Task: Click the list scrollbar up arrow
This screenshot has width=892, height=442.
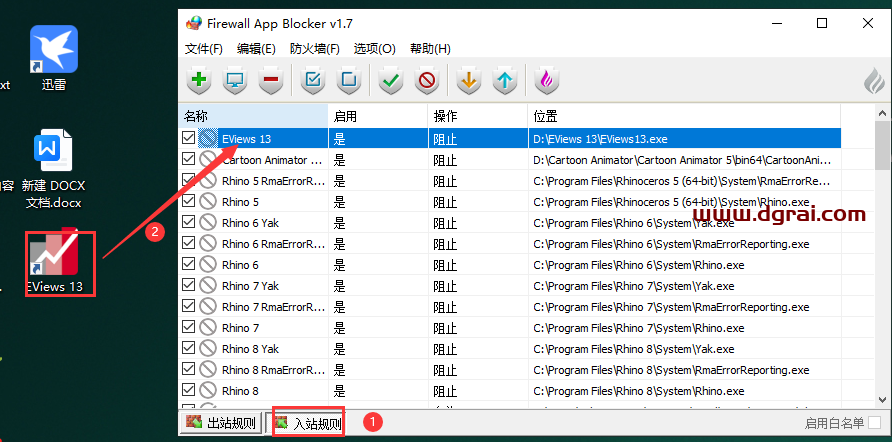Action: (x=883, y=113)
